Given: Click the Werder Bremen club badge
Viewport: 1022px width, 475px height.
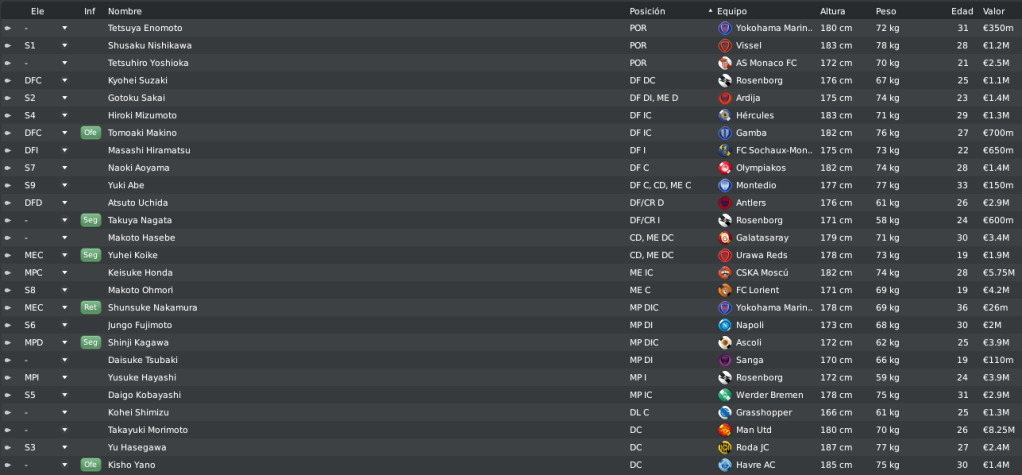Looking at the screenshot, I should (x=724, y=395).
